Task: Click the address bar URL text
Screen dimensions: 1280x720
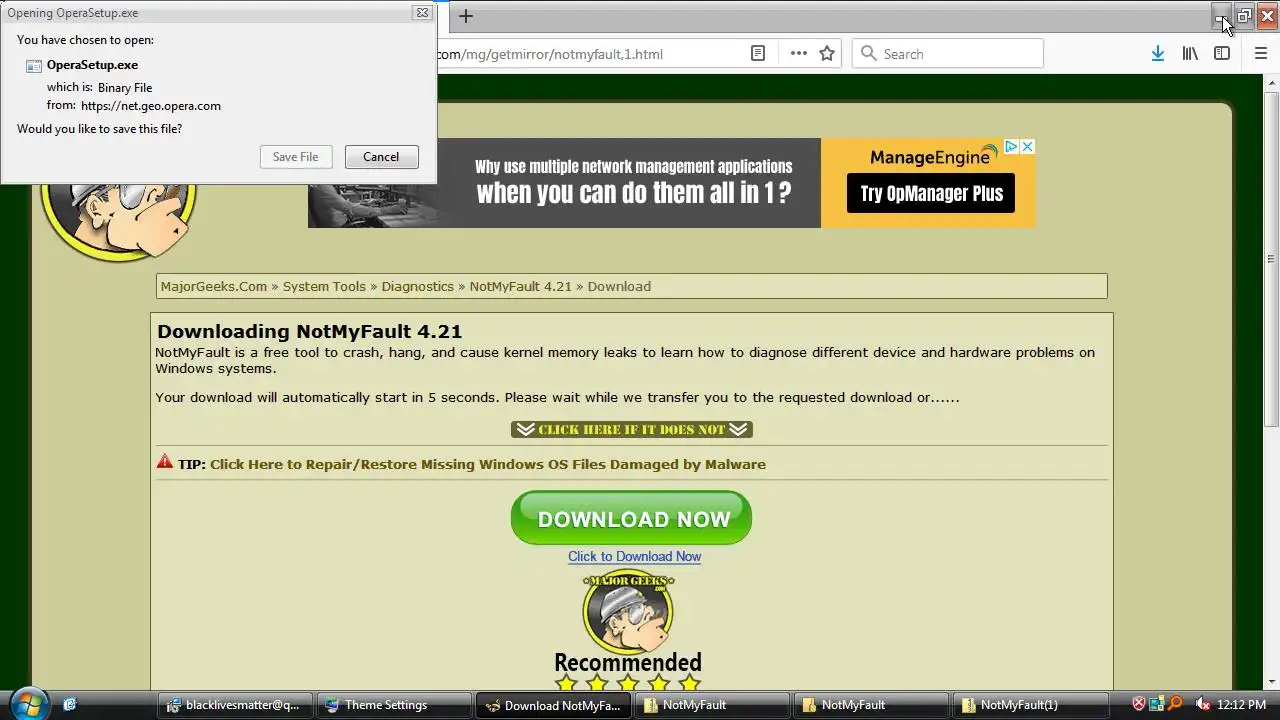Action: pyautogui.click(x=550, y=54)
